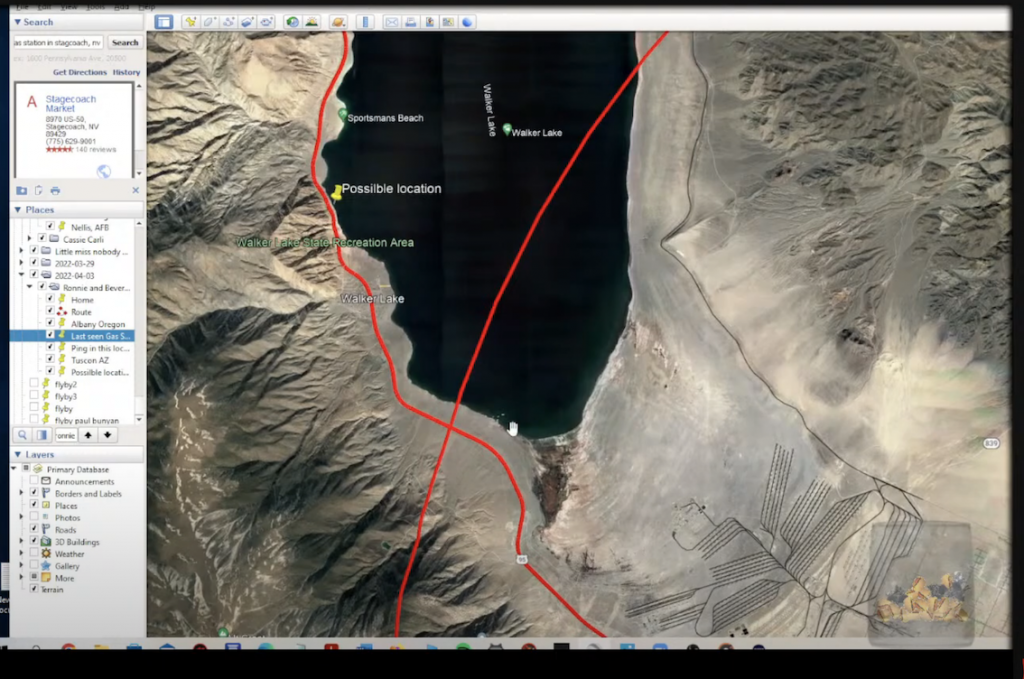Viewport: 1024px width, 679px height.
Task: Click the search text input field
Action: tap(56, 43)
